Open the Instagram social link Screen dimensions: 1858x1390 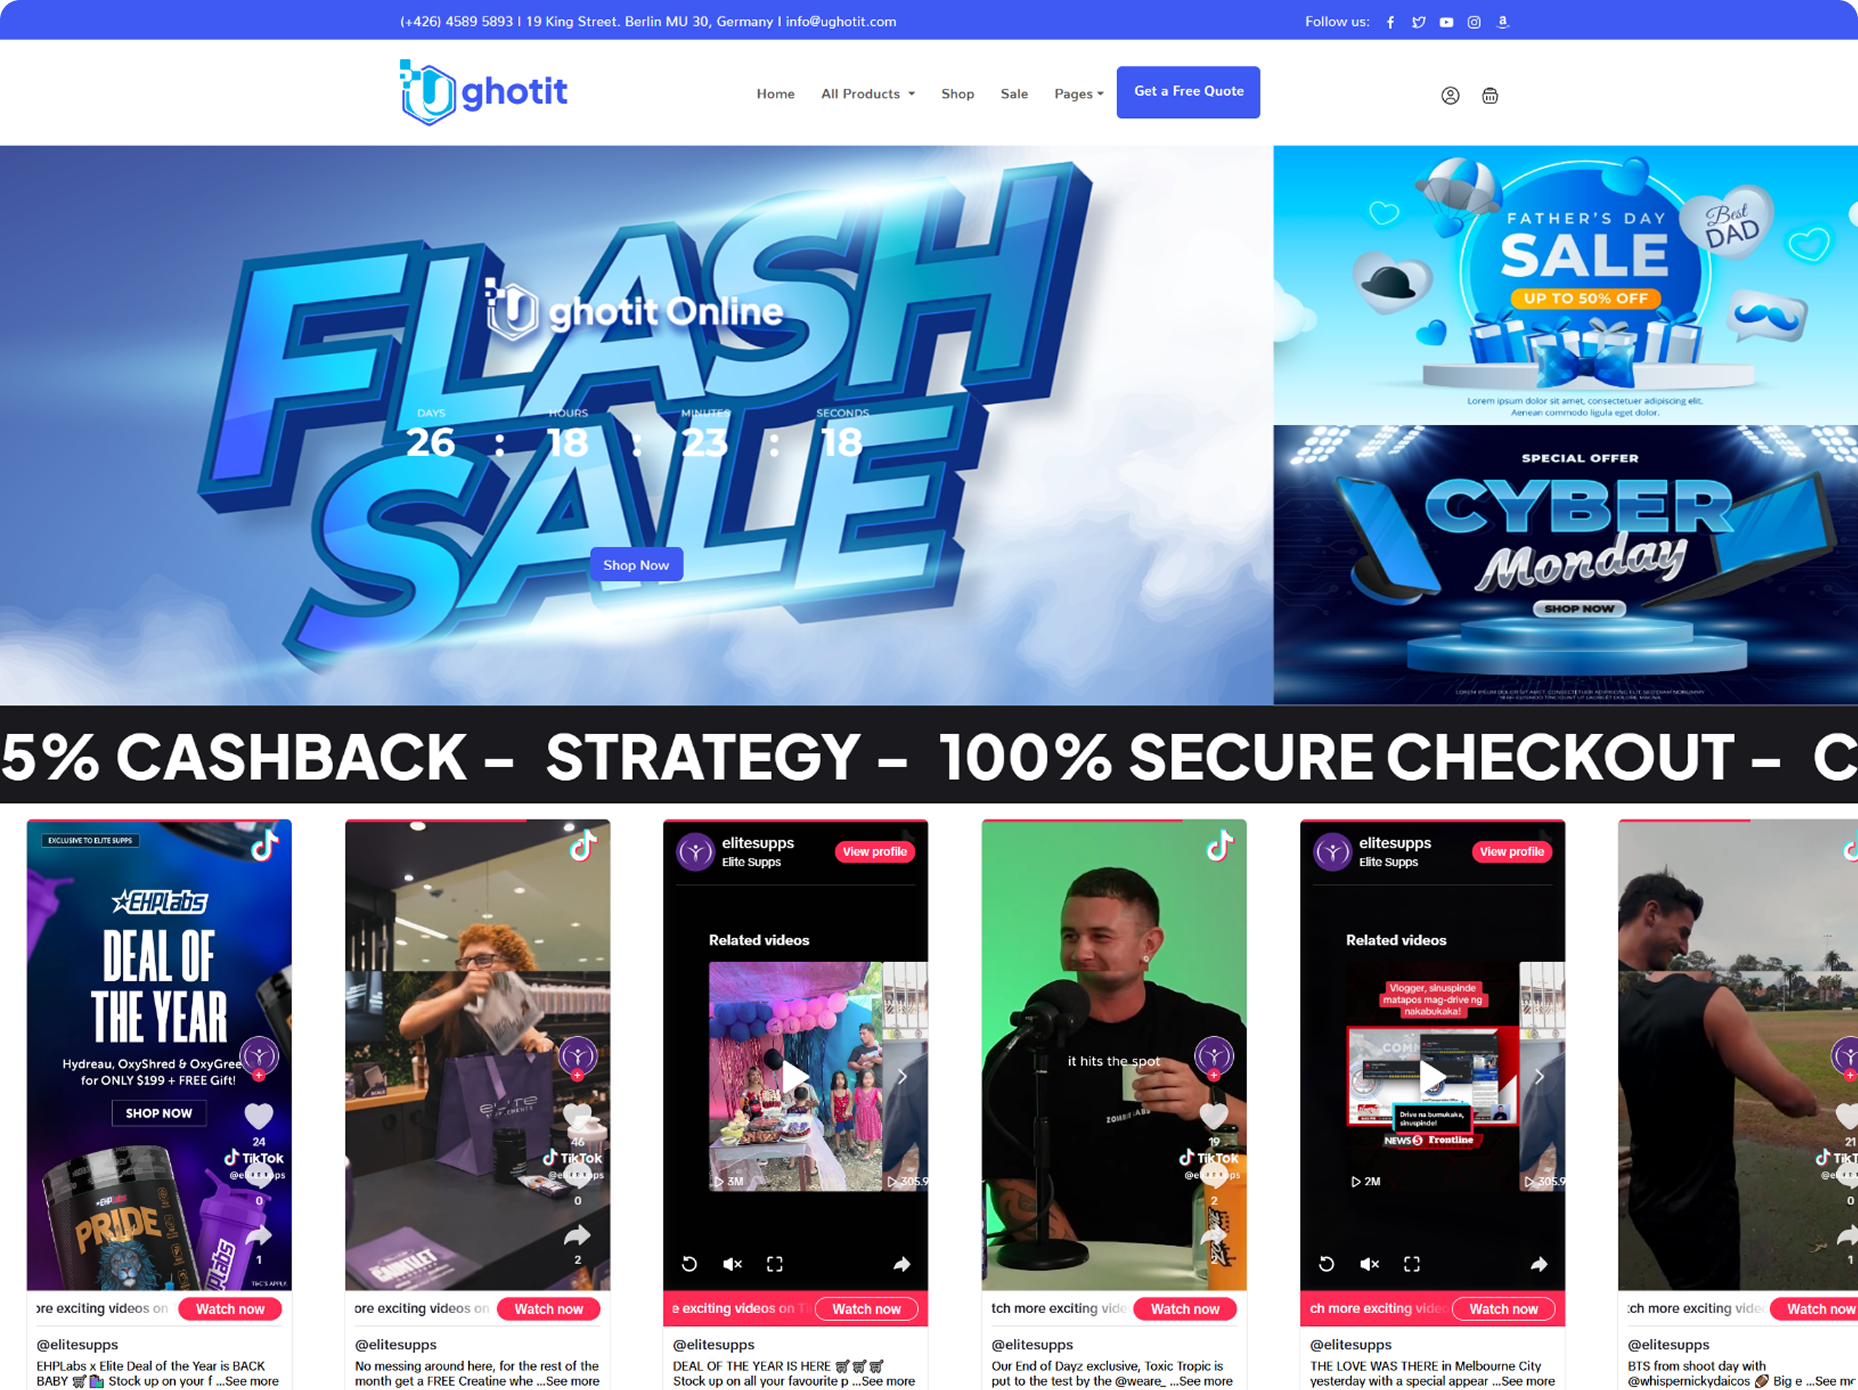coord(1474,22)
